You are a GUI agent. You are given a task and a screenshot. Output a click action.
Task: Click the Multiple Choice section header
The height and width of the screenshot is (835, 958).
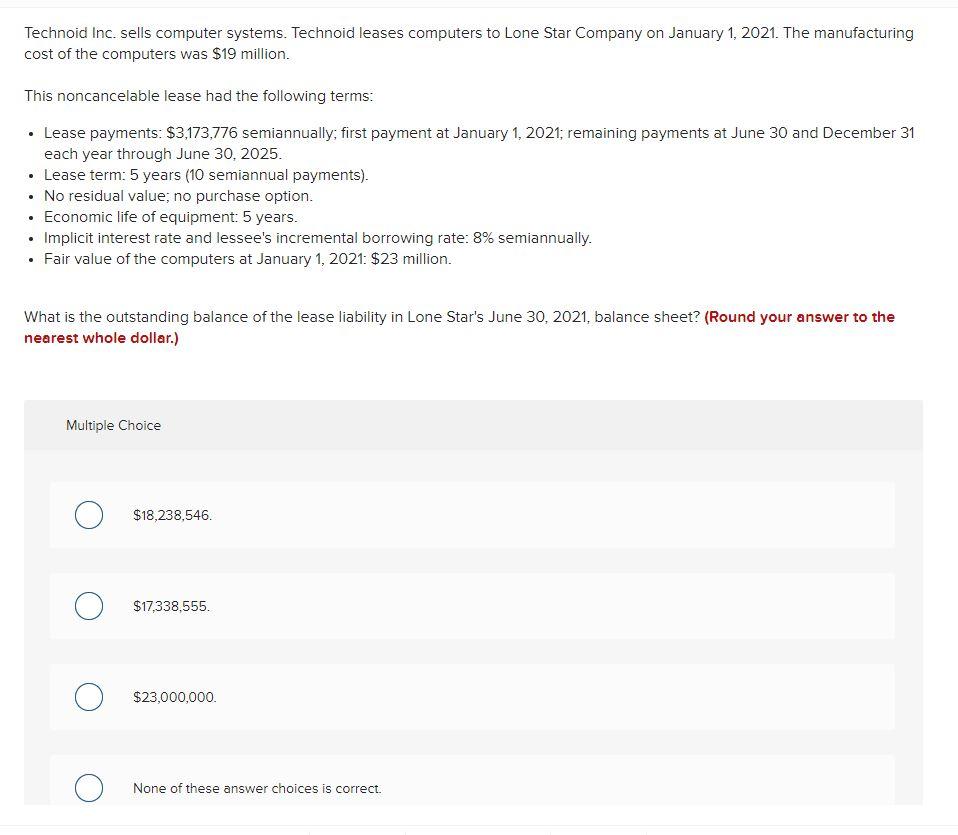pos(114,425)
